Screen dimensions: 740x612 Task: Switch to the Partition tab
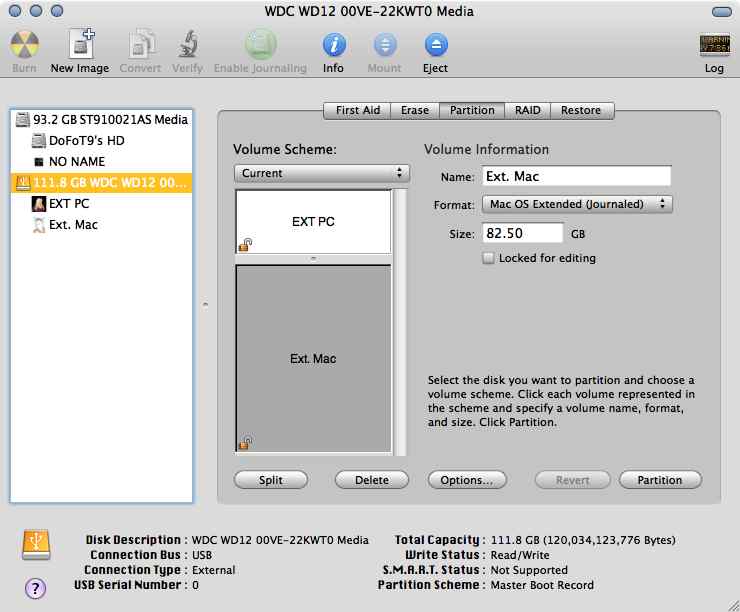[x=472, y=110]
